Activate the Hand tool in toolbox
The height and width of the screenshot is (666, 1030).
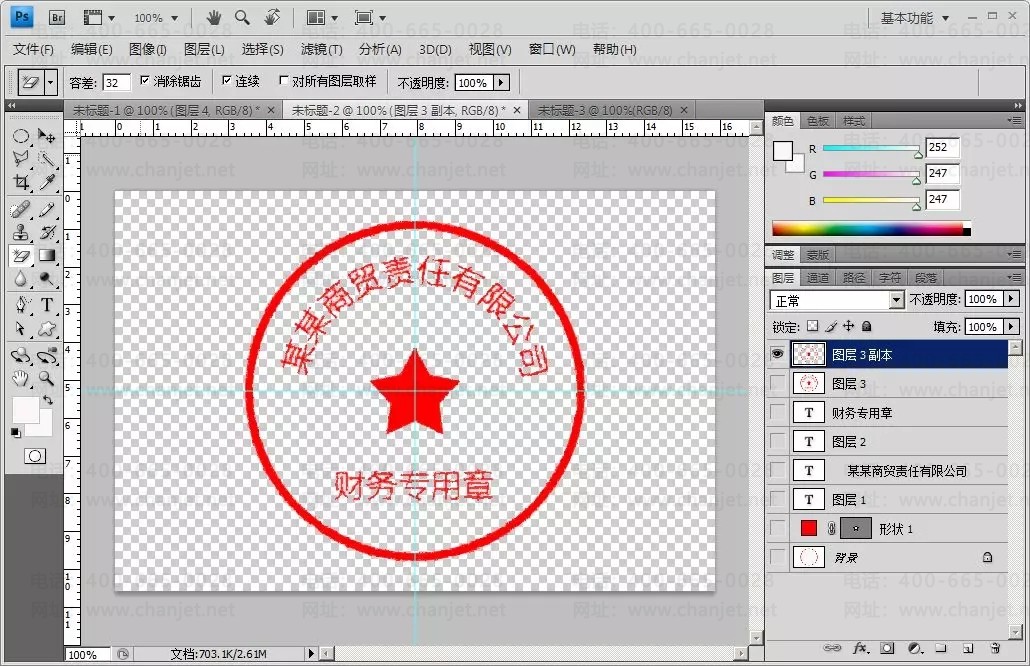click(x=21, y=378)
